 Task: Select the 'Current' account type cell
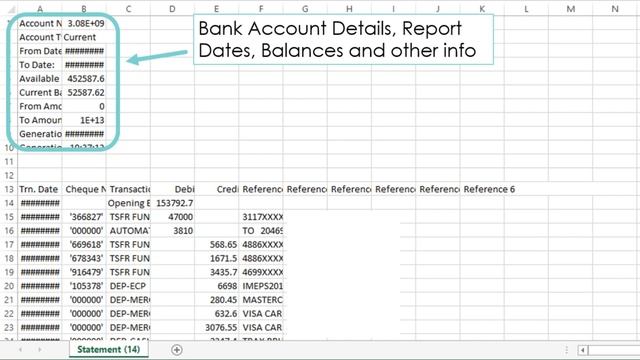84,37
